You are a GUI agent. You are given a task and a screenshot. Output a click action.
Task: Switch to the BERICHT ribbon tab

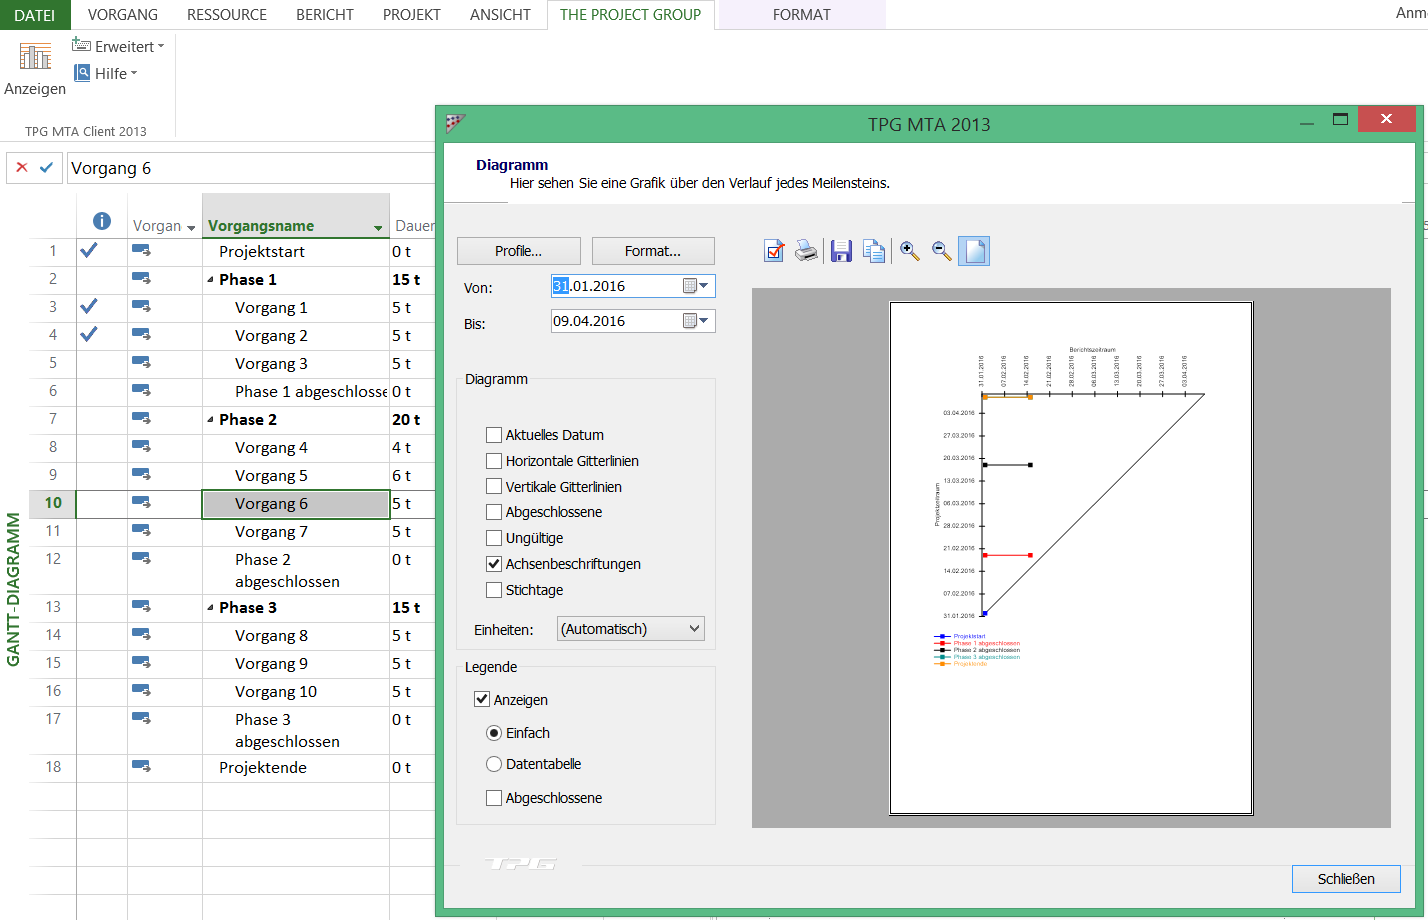324,15
